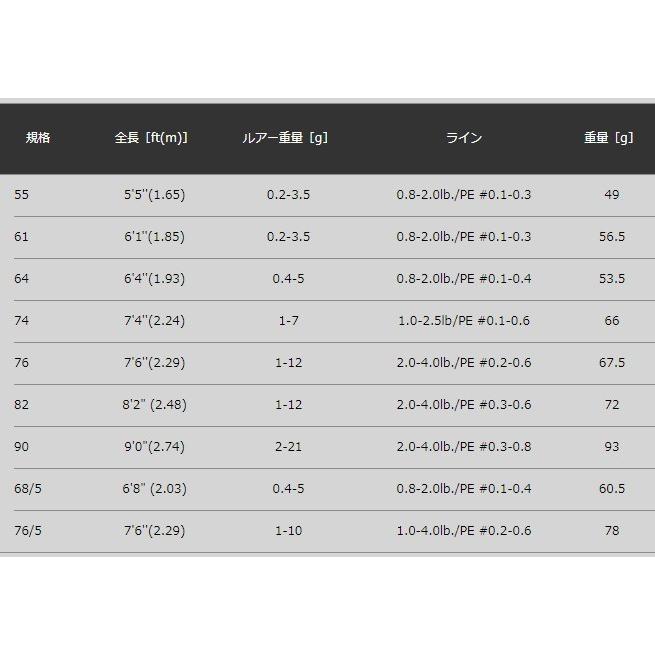Image resolution: width=655 pixels, height=655 pixels.
Task: Select the 2-21 lure weight cell
Action: coord(288,447)
